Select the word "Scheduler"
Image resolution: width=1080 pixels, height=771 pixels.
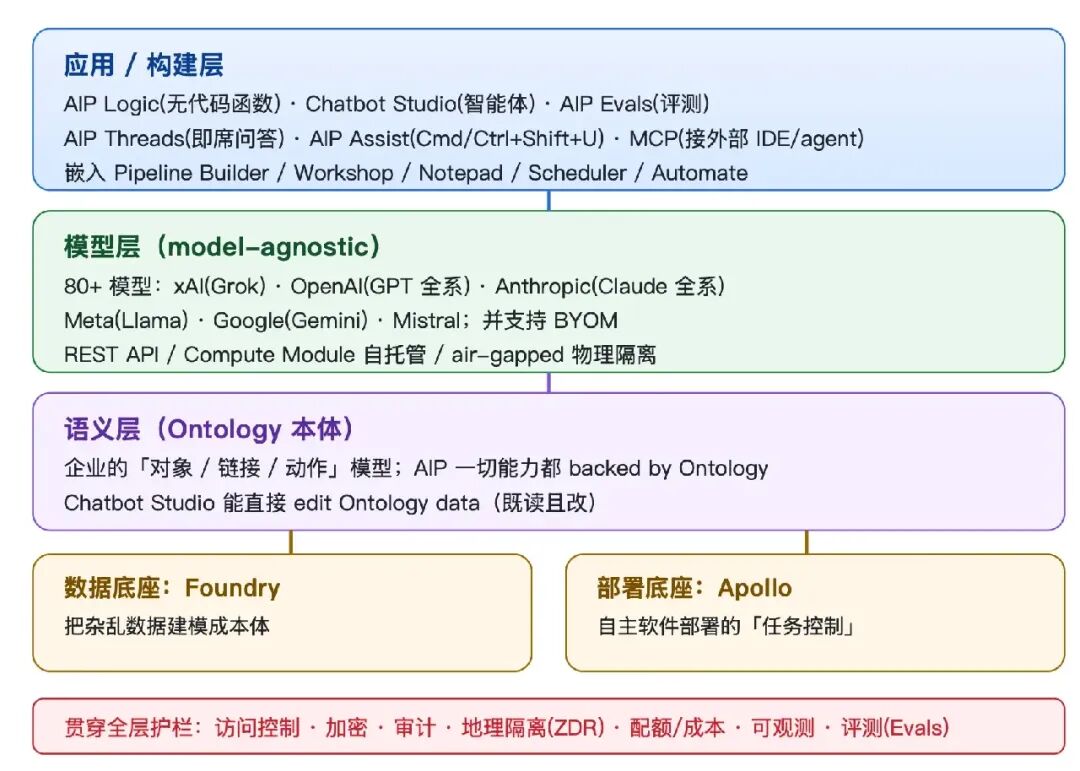click(577, 173)
